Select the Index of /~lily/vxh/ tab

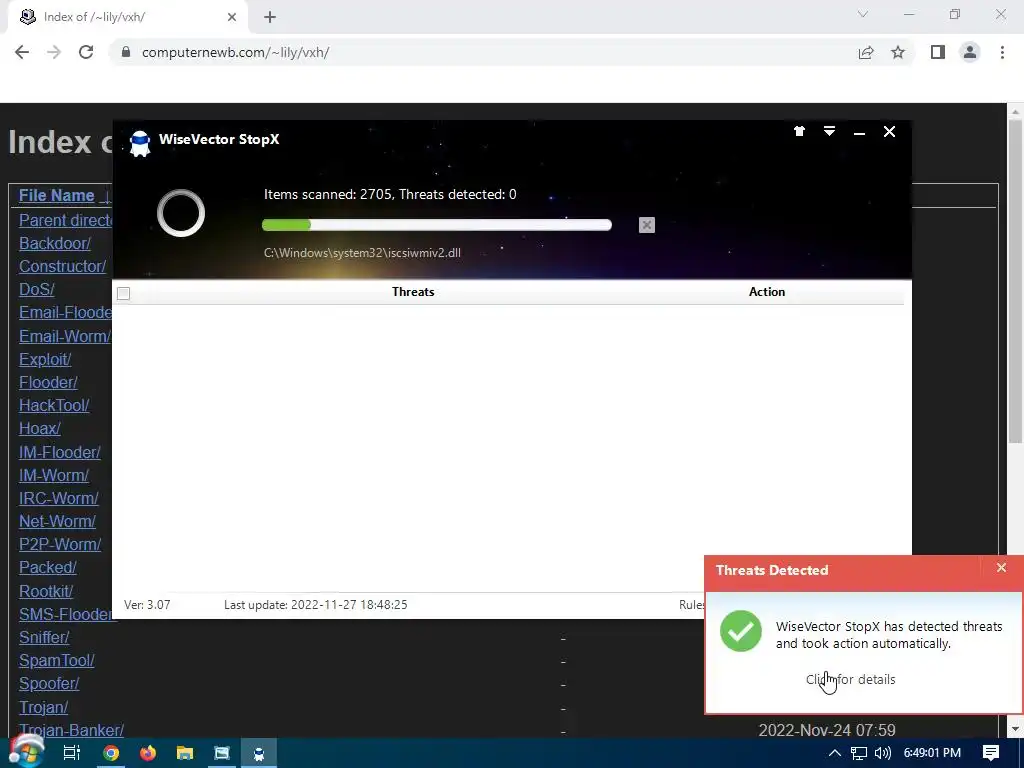[x=127, y=18]
